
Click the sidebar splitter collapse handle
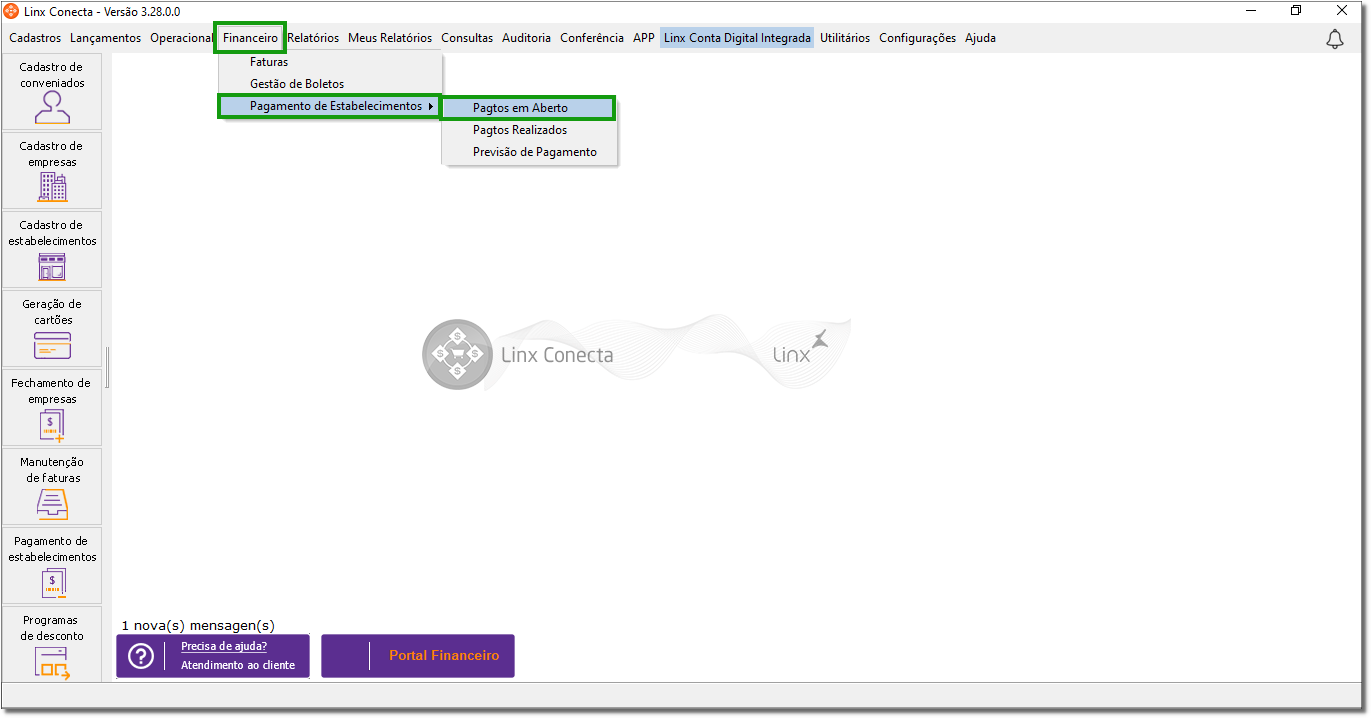pyautogui.click(x=107, y=368)
